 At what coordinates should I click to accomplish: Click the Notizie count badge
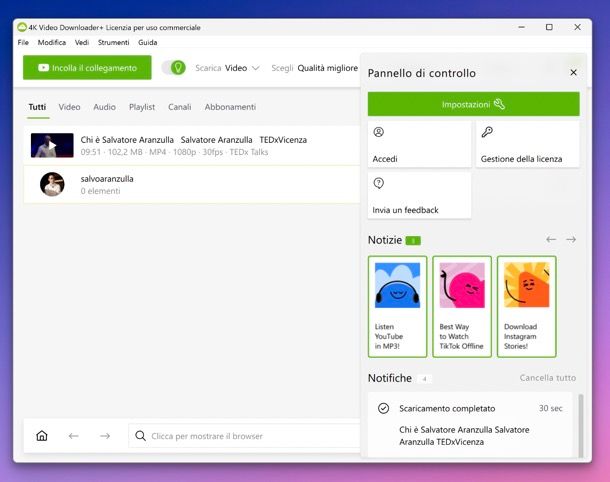[413, 240]
